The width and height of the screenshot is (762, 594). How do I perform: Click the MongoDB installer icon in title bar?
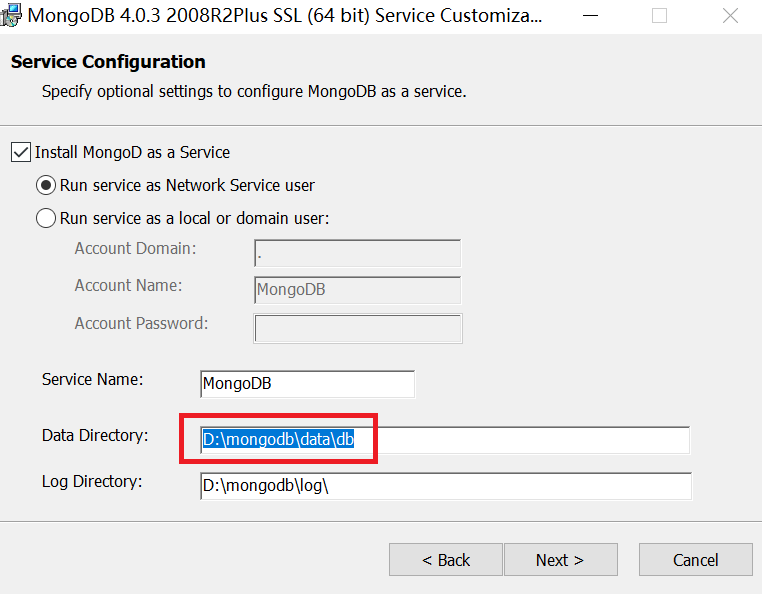(10, 16)
